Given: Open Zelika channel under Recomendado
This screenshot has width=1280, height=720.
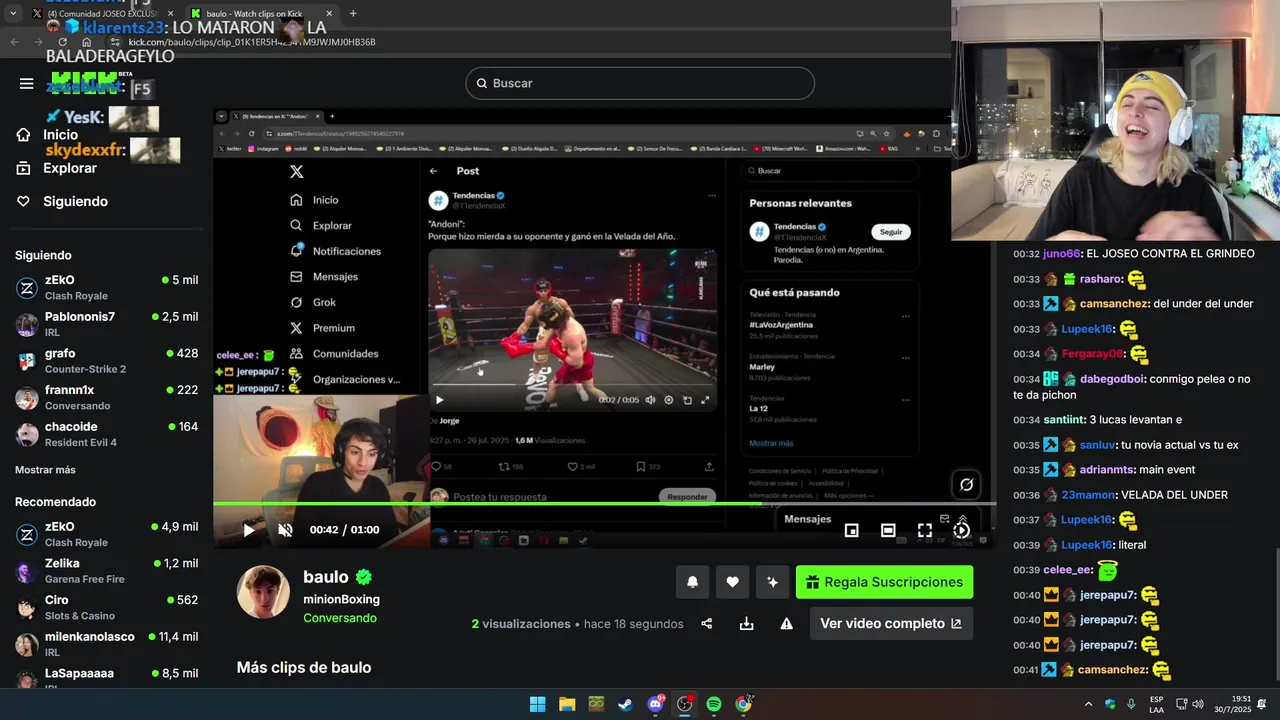Looking at the screenshot, I should [107, 571].
